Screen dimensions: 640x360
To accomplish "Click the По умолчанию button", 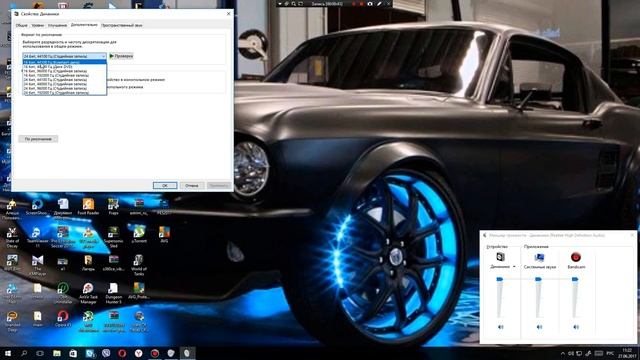I will click(38, 139).
